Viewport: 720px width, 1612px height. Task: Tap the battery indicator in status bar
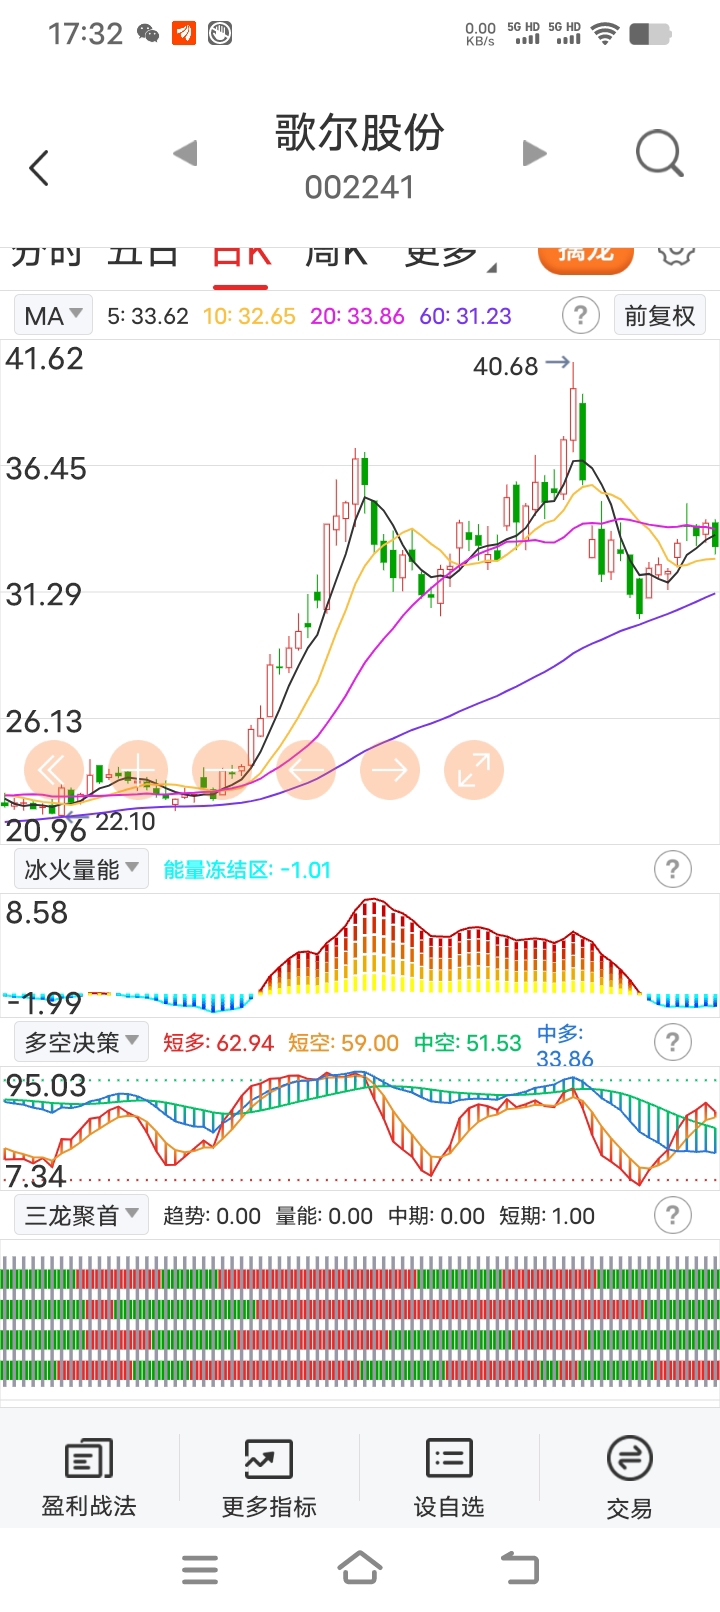[x=650, y=34]
